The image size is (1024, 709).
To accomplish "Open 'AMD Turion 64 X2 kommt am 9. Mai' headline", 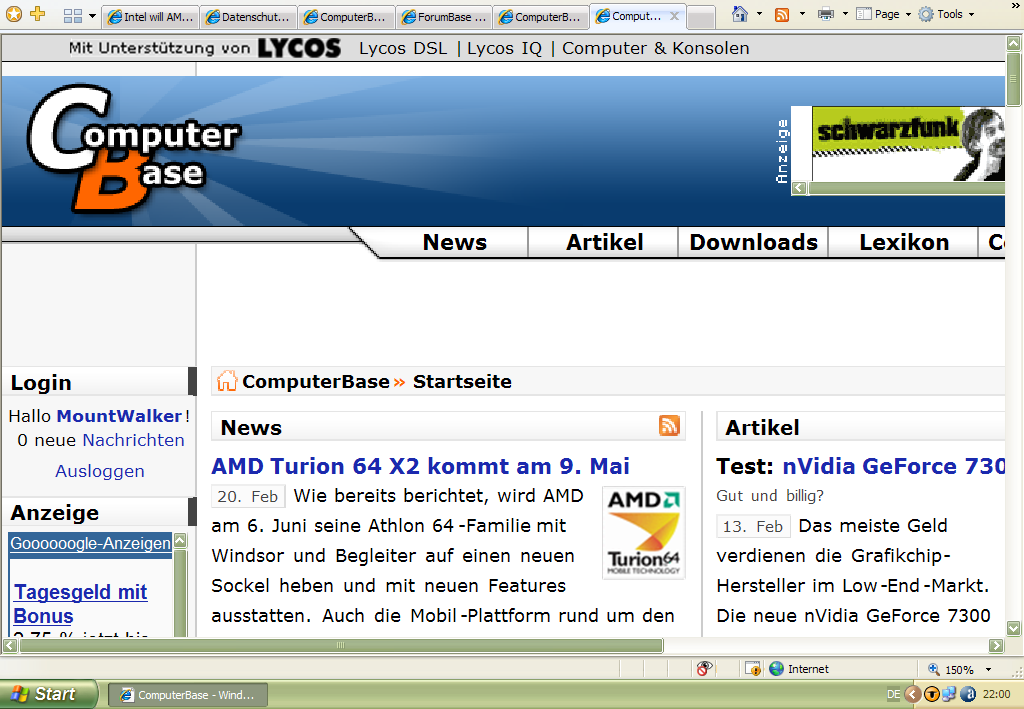I will pyautogui.click(x=420, y=466).
